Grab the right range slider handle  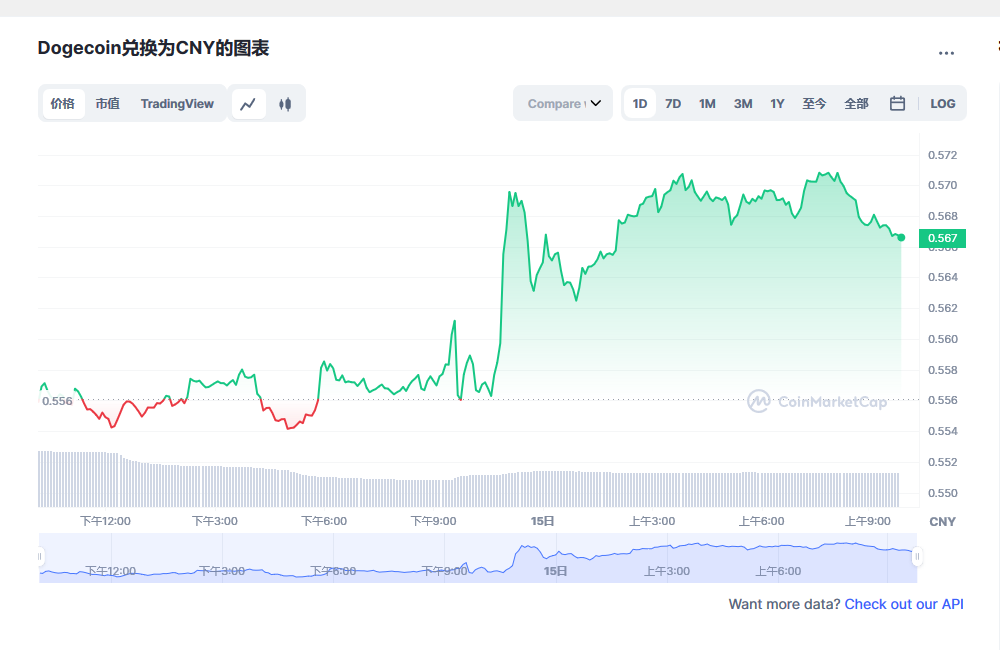(x=917, y=556)
